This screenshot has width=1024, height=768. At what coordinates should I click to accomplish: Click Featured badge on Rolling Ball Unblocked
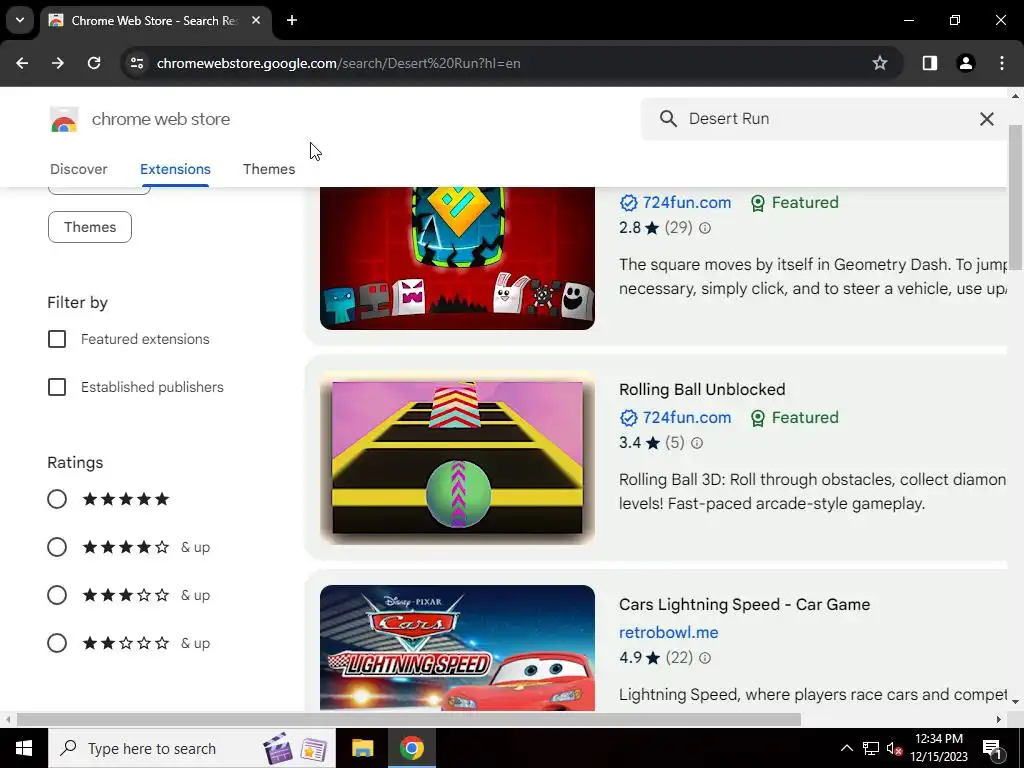[794, 418]
